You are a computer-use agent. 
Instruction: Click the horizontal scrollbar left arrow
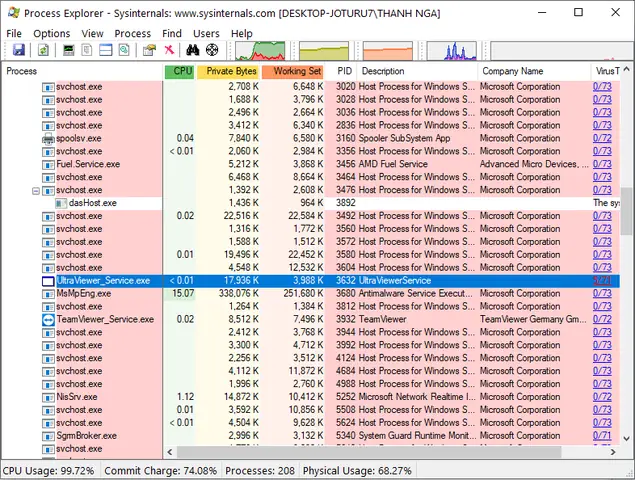[x=170, y=452]
